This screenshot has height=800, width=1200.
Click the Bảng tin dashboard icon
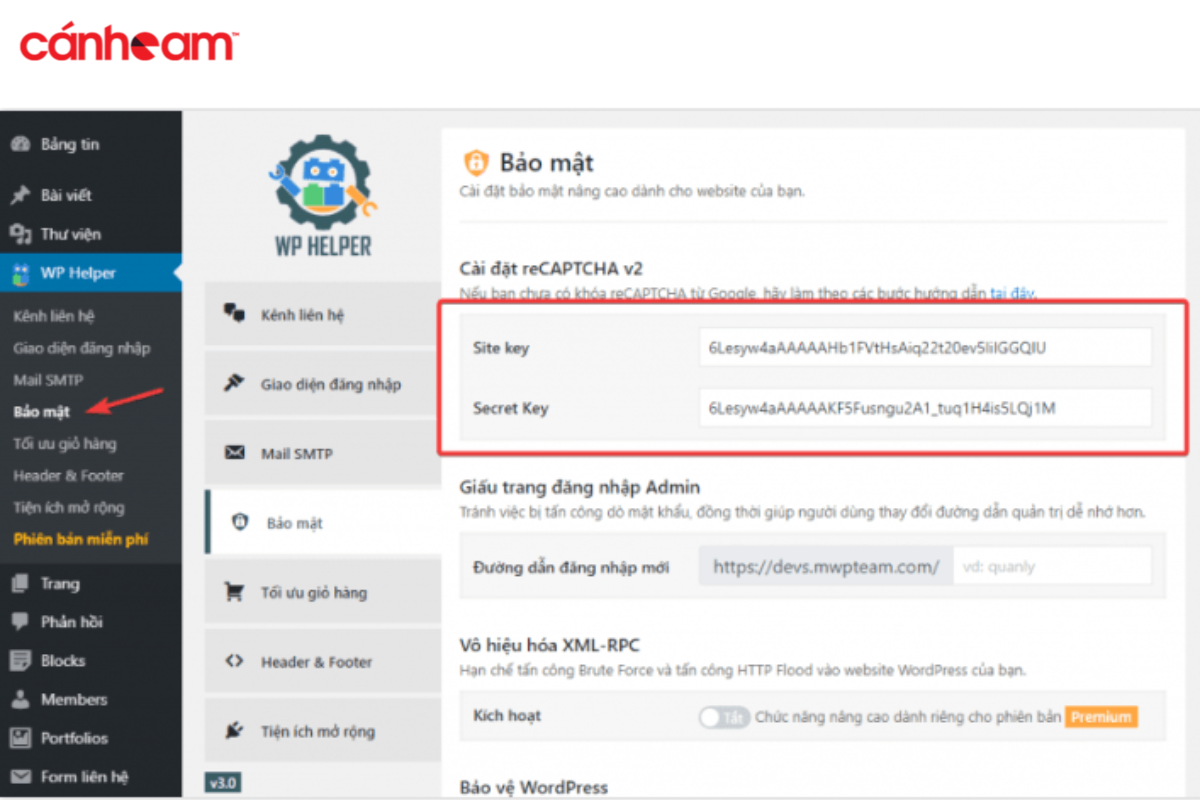tap(20, 145)
